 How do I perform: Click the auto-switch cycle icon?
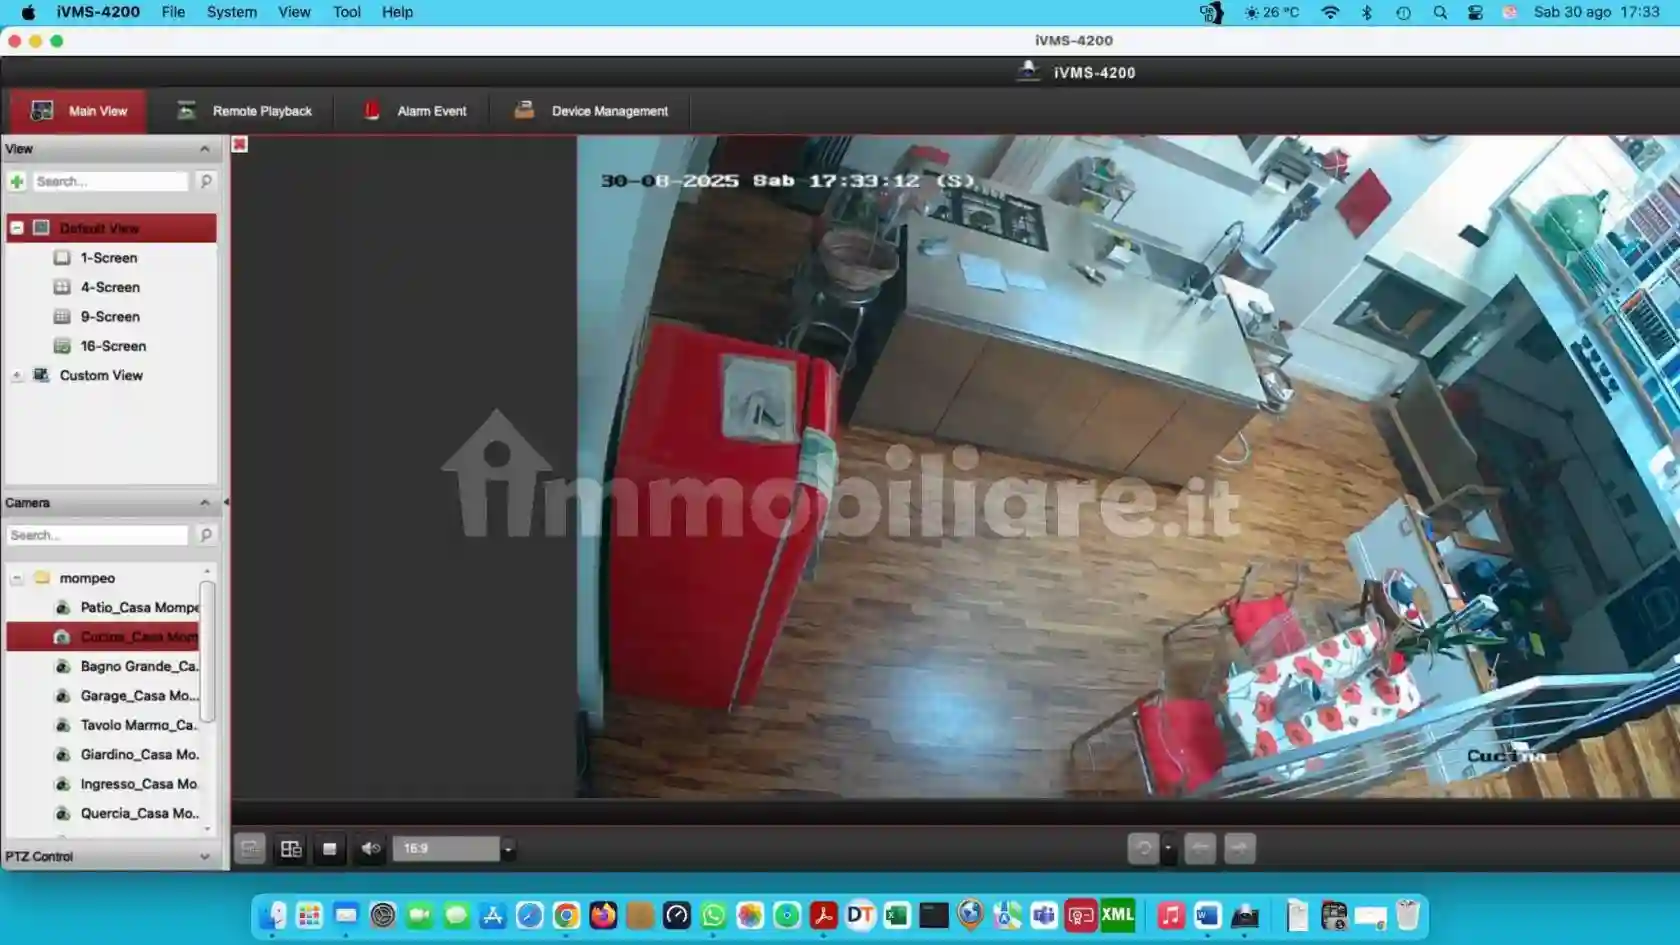coord(1142,849)
